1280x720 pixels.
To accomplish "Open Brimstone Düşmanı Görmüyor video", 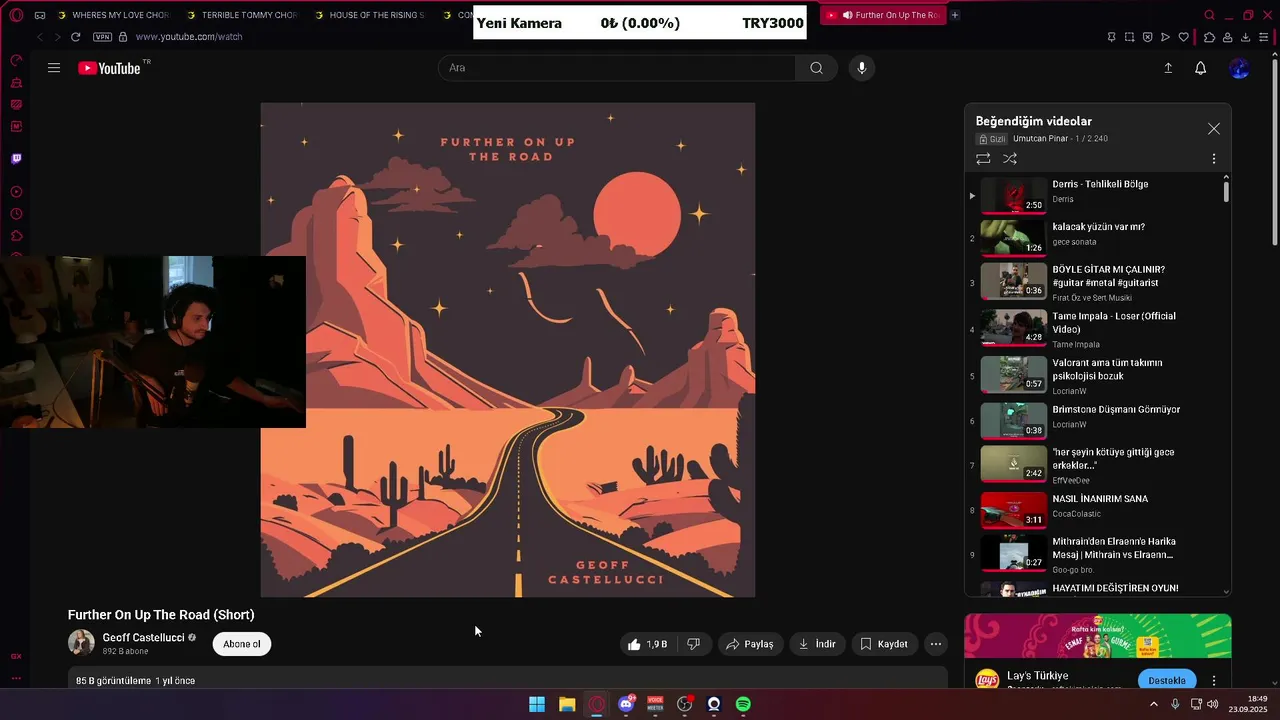I will (1096, 420).
